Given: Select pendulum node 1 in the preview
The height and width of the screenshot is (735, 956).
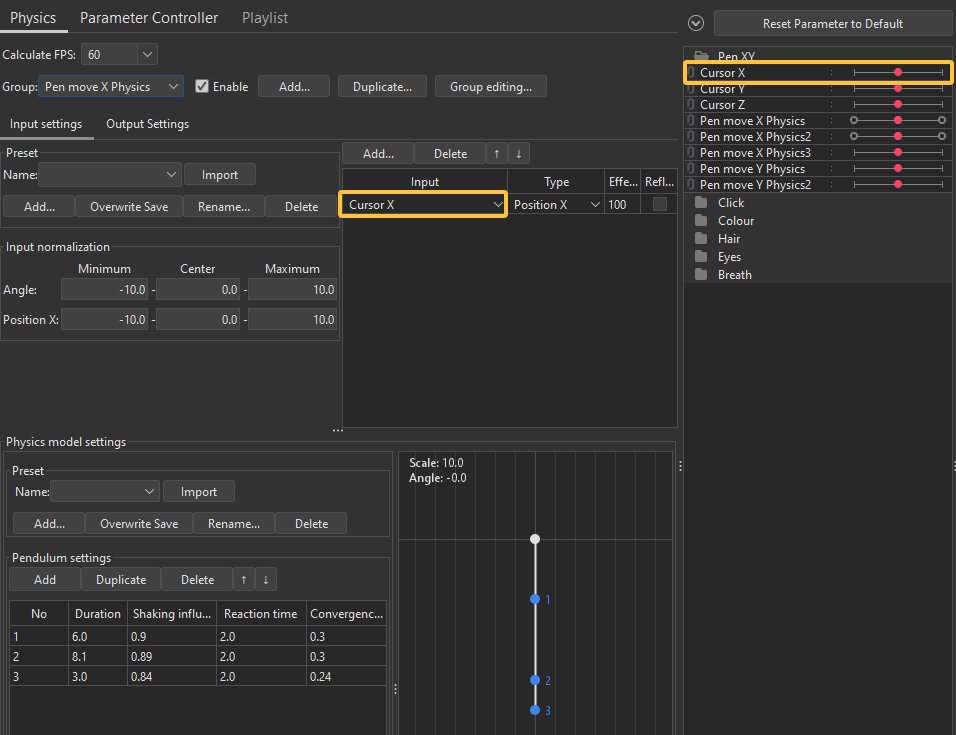Looking at the screenshot, I should 535,599.
